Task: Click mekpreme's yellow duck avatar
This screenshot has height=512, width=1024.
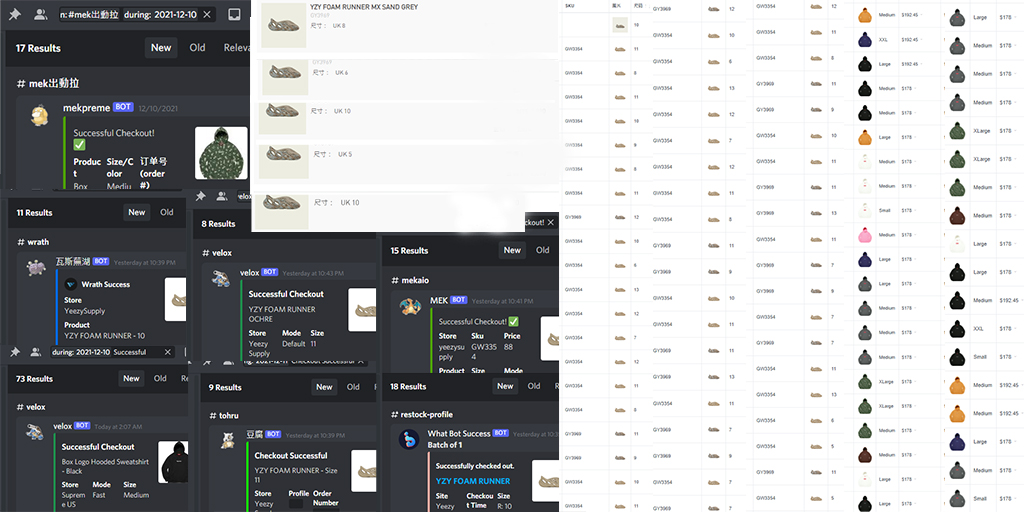Action: tap(40, 115)
